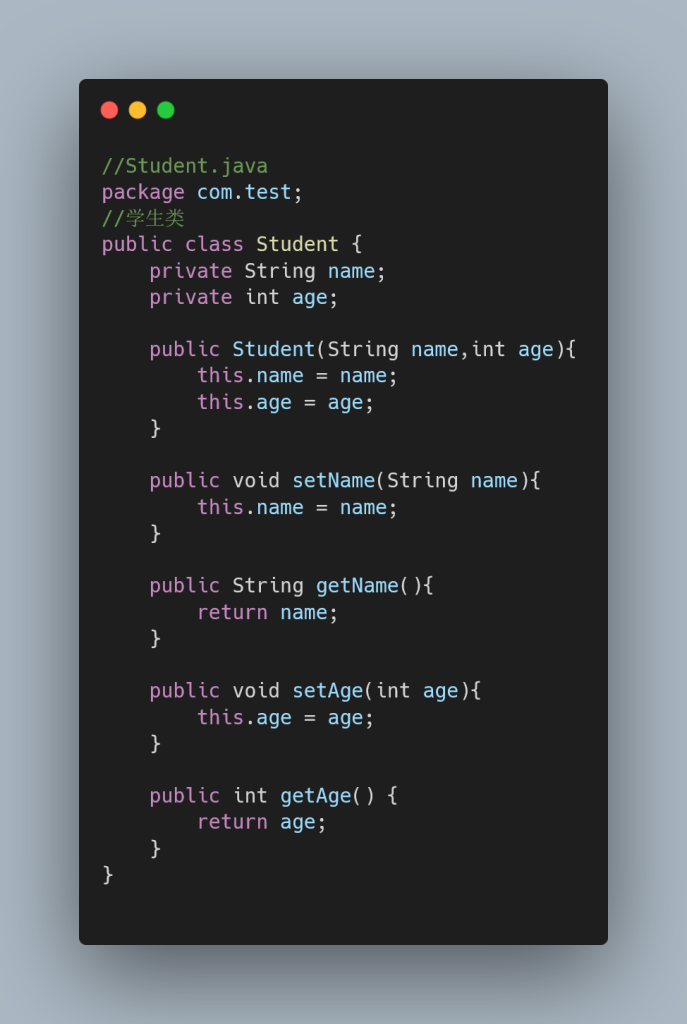Click the class keyword in the declaration
Screen dimensions: 687x1024
tap(214, 244)
